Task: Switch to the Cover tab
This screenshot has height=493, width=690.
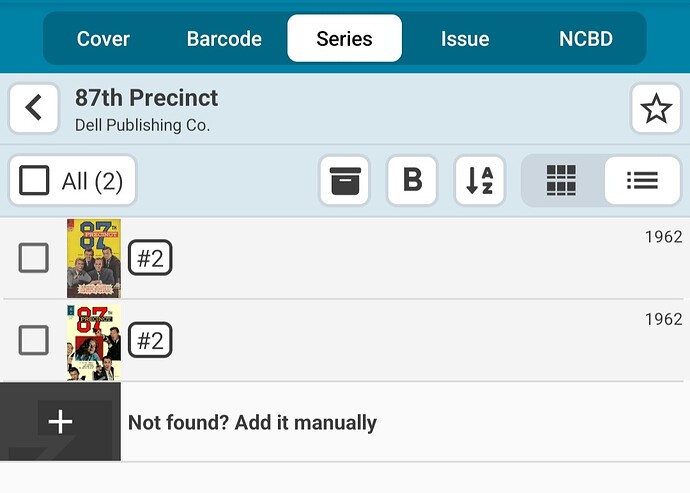Action: (x=103, y=39)
